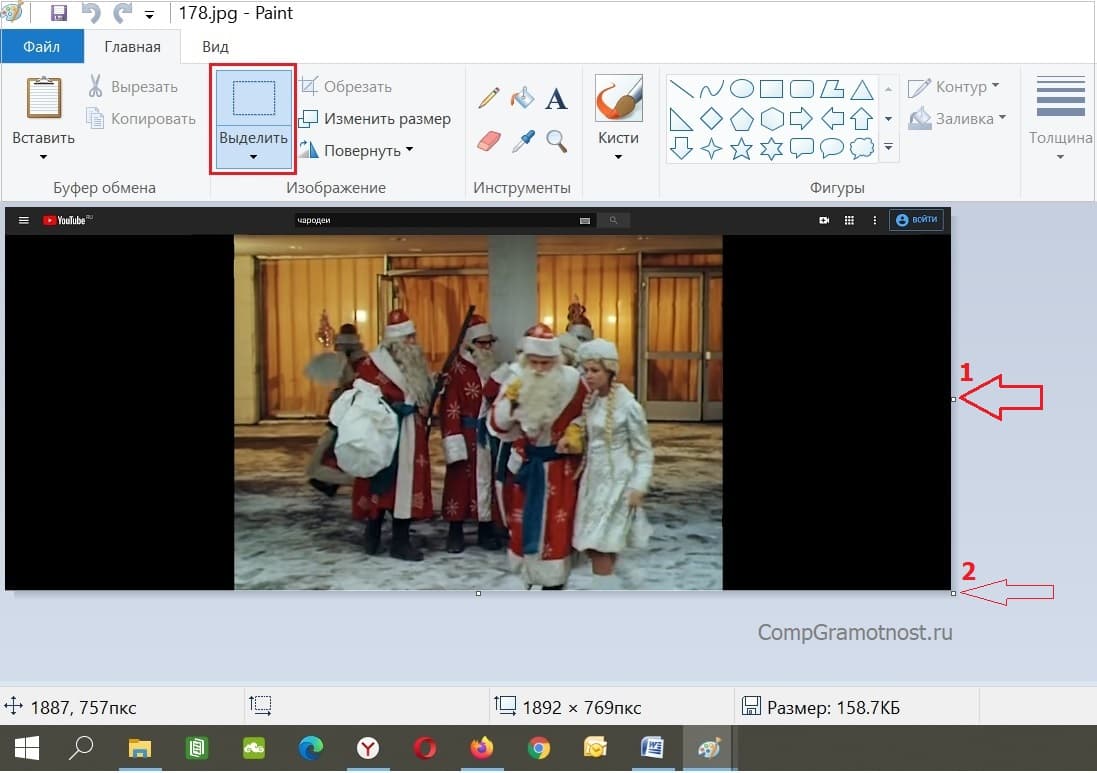Pick the Left arrow shape
The width and height of the screenshot is (1097, 773).
832,119
